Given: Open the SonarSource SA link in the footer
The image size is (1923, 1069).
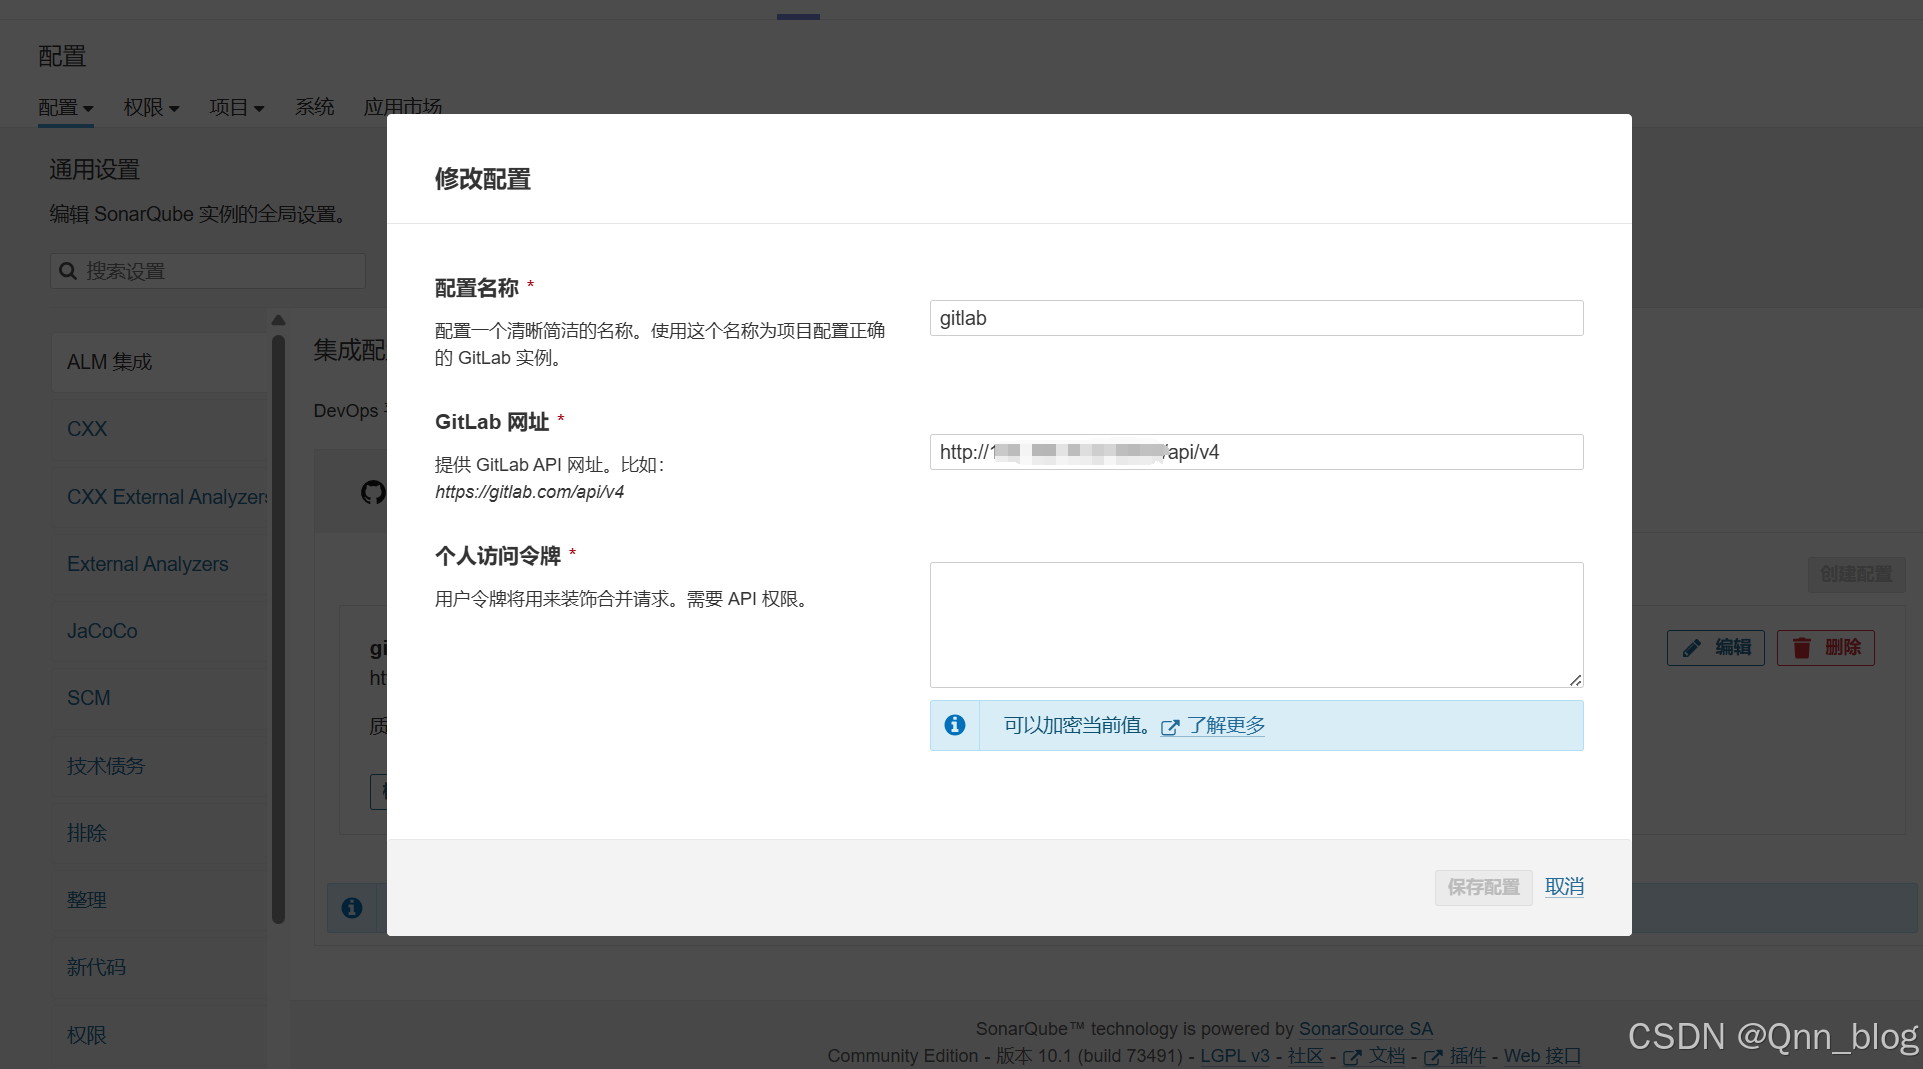Looking at the screenshot, I should coord(1366,1029).
